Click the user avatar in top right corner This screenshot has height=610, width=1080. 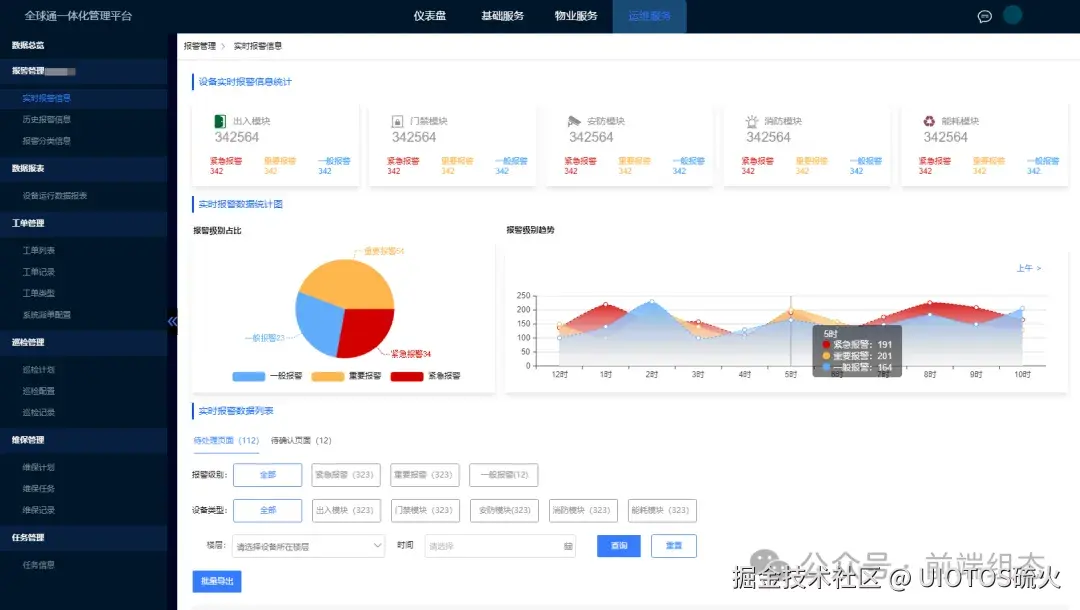tap(1013, 16)
